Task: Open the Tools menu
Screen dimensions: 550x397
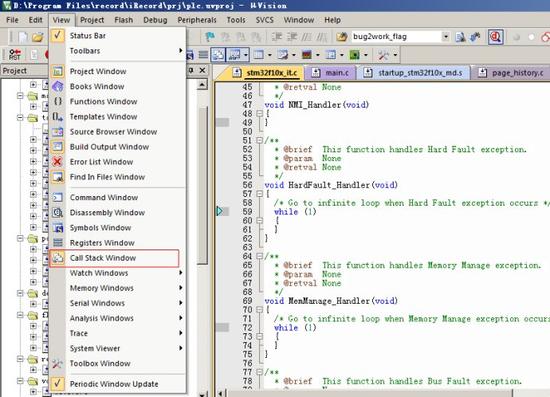Action: tap(236, 20)
